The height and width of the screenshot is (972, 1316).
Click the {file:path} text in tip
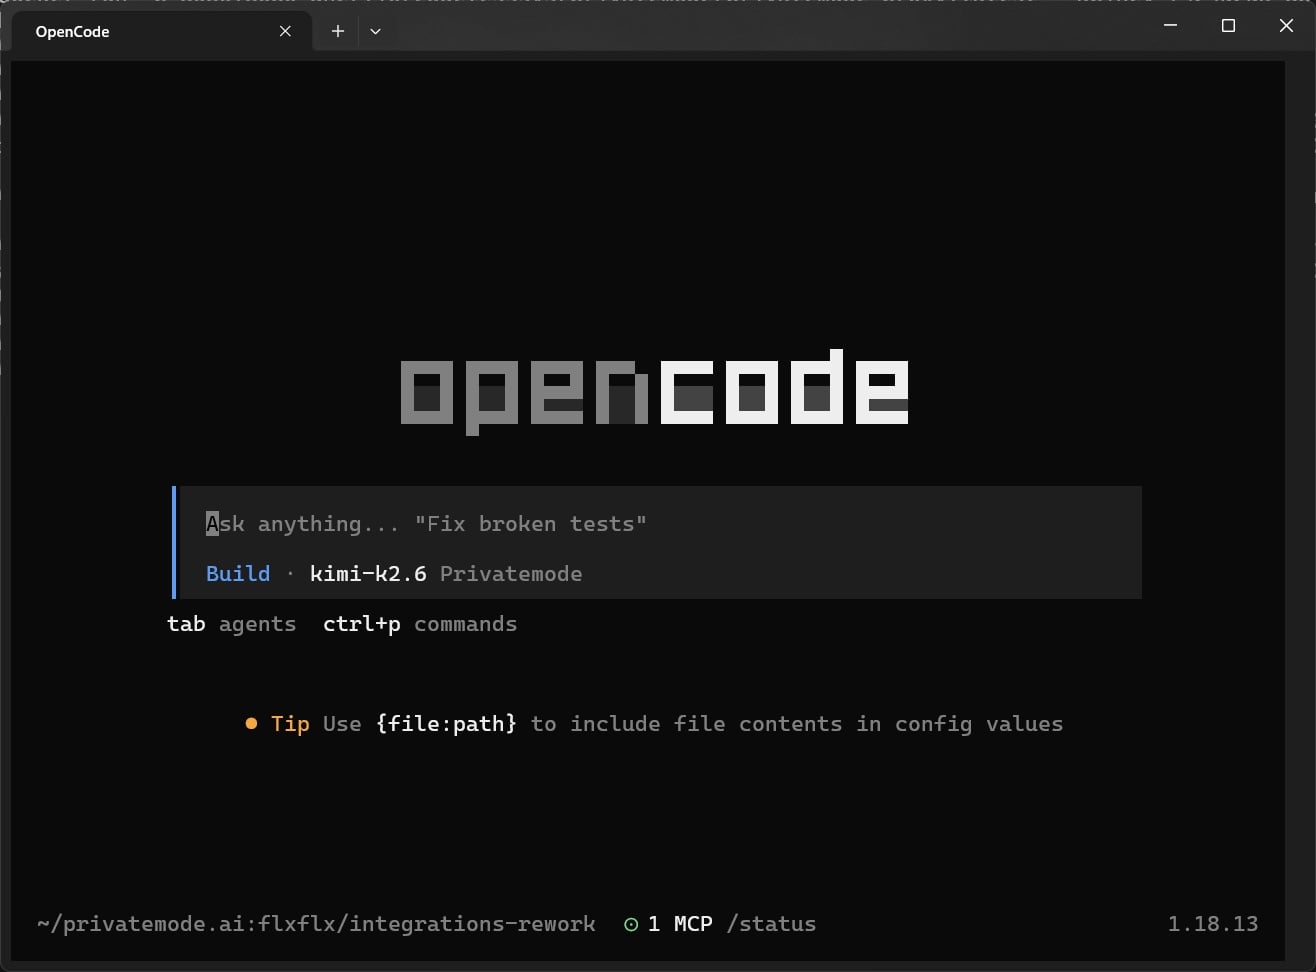[446, 724]
